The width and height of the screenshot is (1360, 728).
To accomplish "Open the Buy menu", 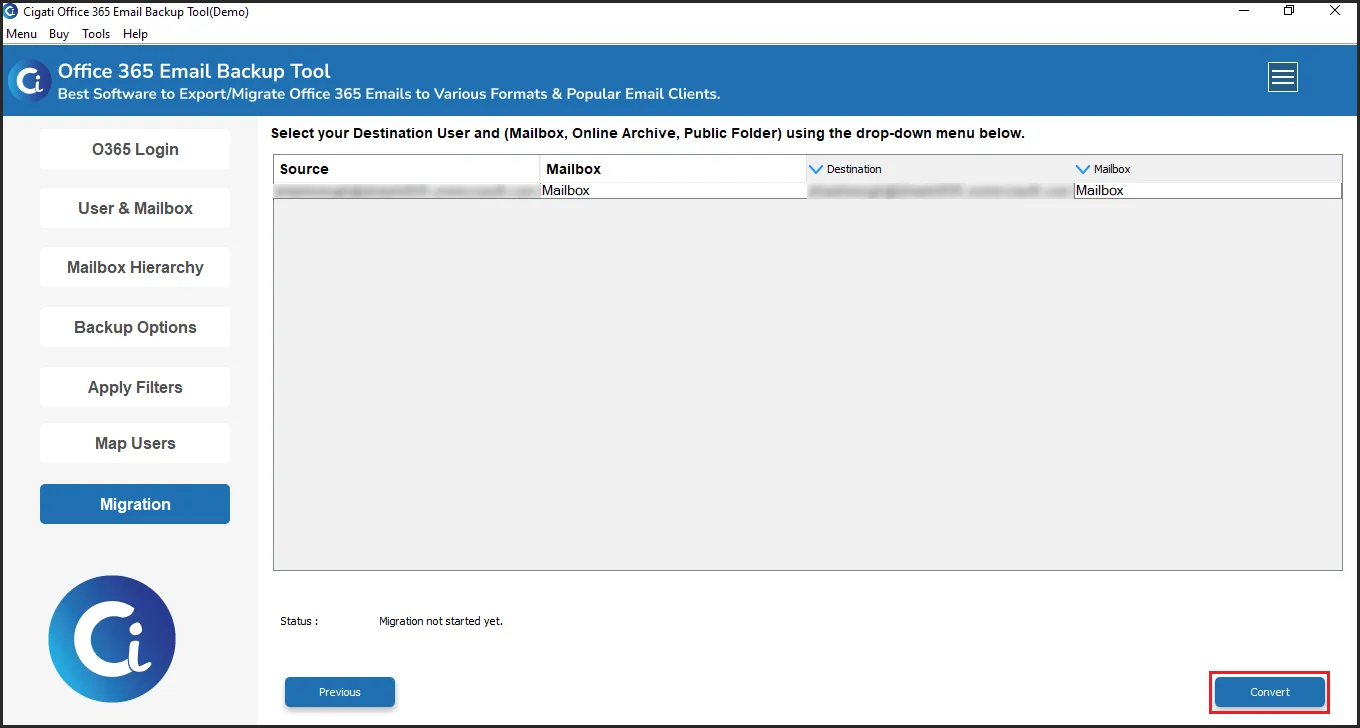I will (59, 34).
